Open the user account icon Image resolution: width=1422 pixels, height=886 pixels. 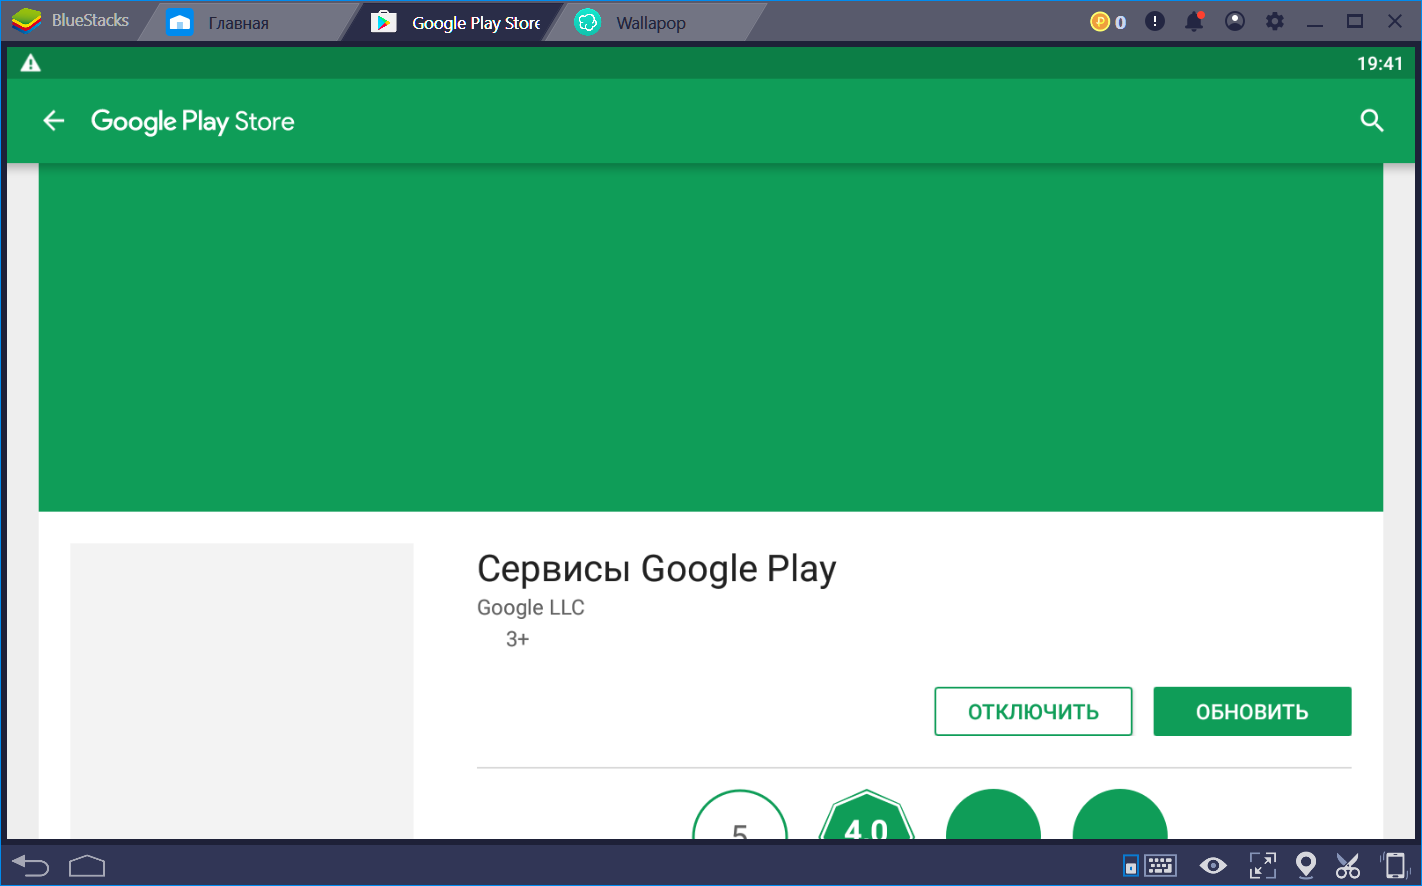point(1235,21)
